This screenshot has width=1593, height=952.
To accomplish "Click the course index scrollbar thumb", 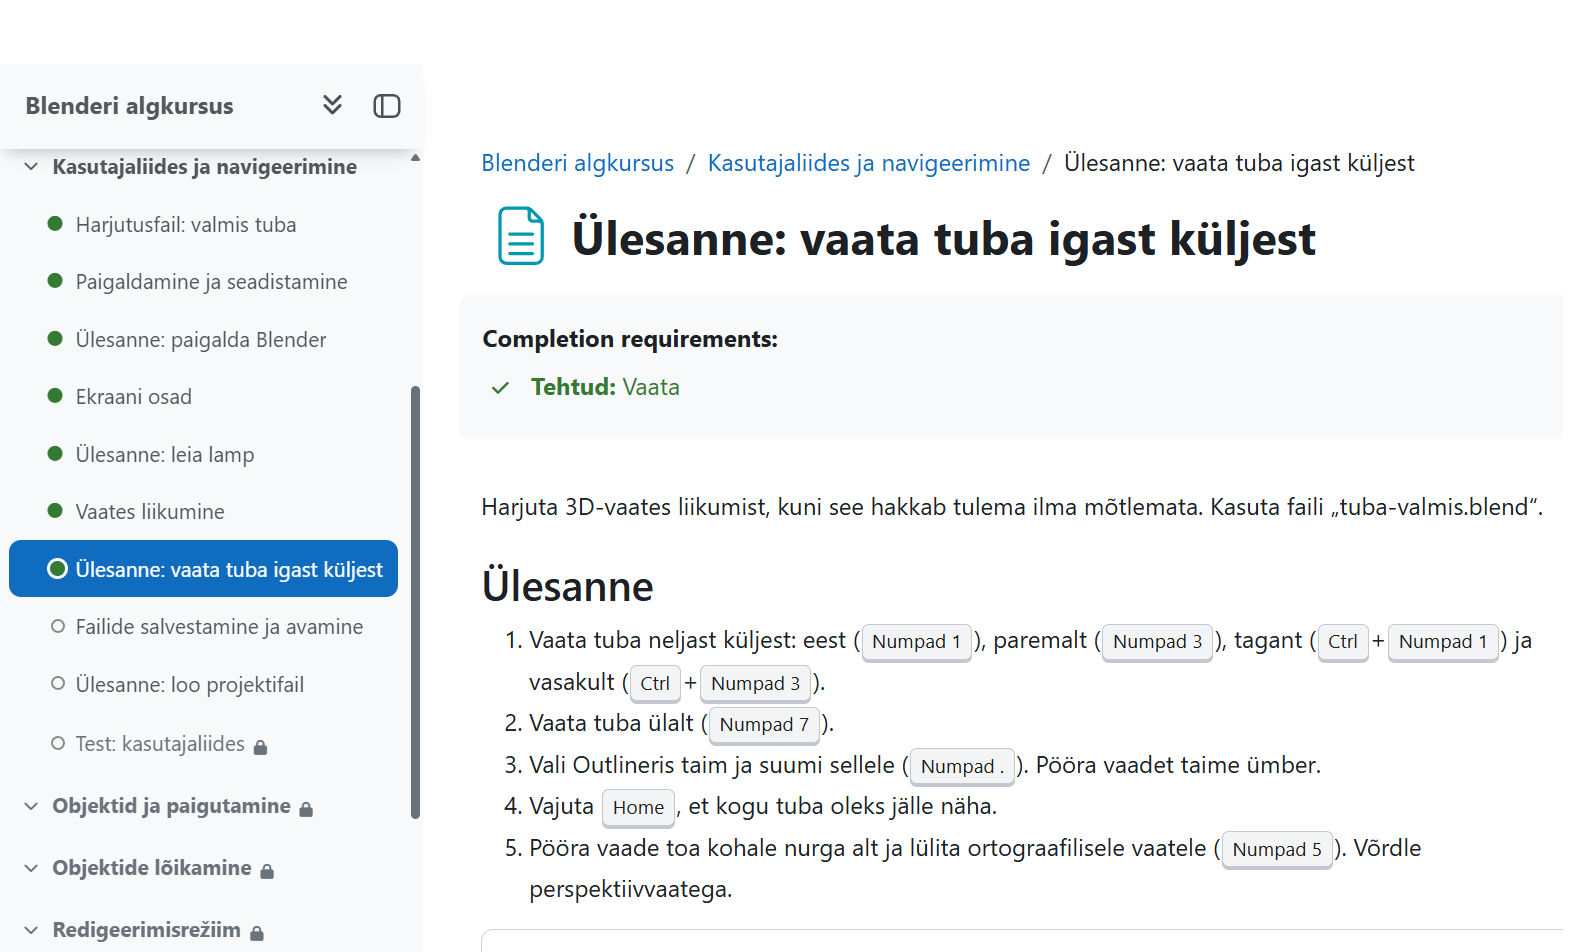I will pos(415,603).
